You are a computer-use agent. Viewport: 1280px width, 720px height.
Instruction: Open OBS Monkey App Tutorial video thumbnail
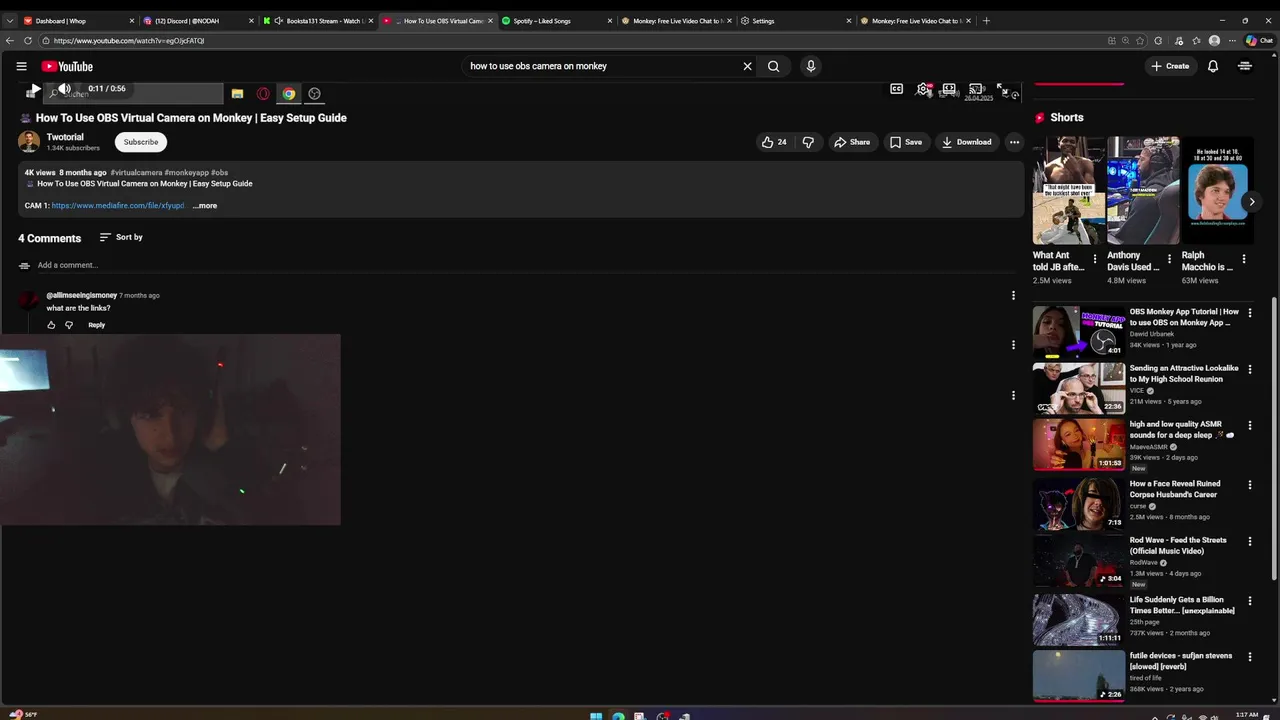point(1079,331)
